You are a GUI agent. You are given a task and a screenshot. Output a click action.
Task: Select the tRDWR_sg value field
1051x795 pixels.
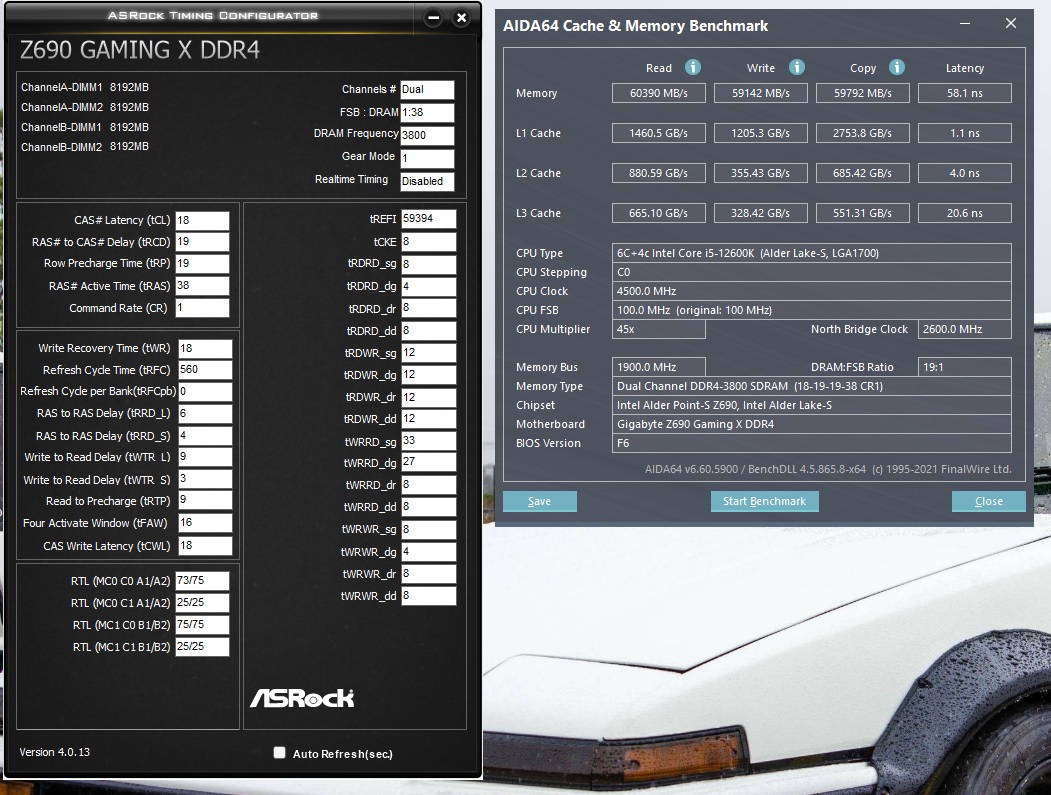[x=429, y=353]
